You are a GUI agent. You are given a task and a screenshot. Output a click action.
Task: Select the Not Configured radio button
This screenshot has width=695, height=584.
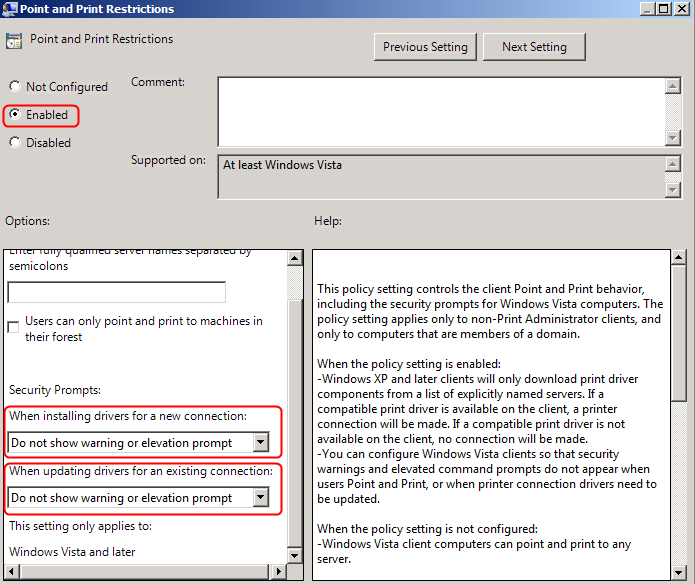pos(15,86)
